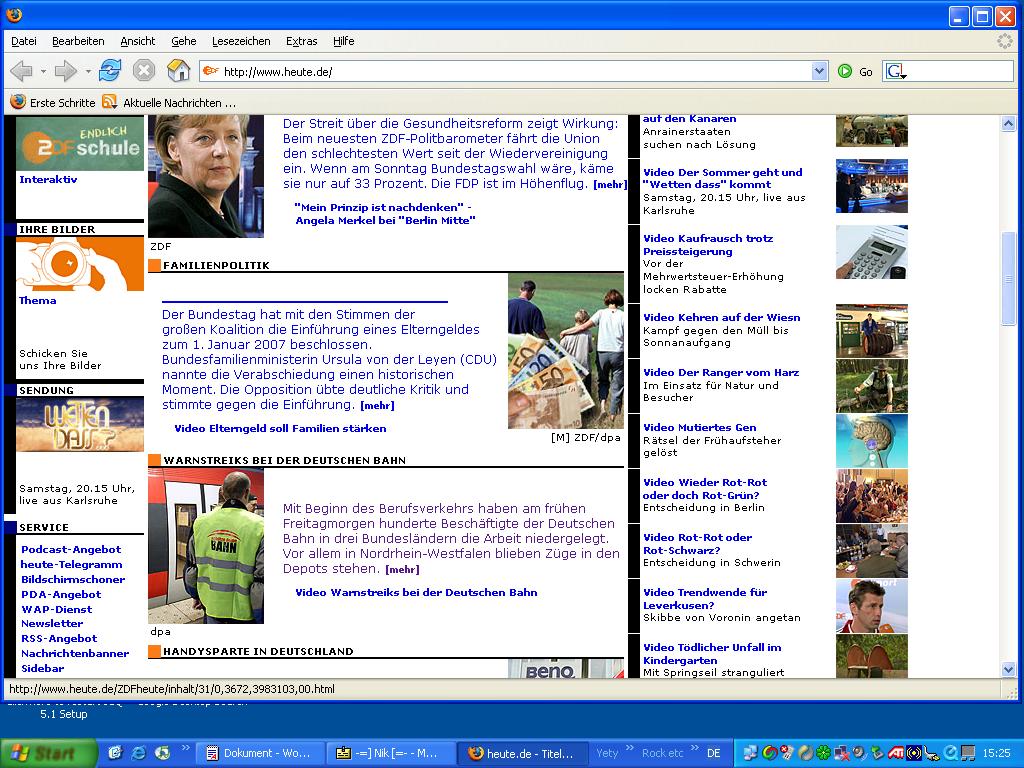Open the RSS-Angebot link
This screenshot has width=1024, height=768.
click(59, 639)
